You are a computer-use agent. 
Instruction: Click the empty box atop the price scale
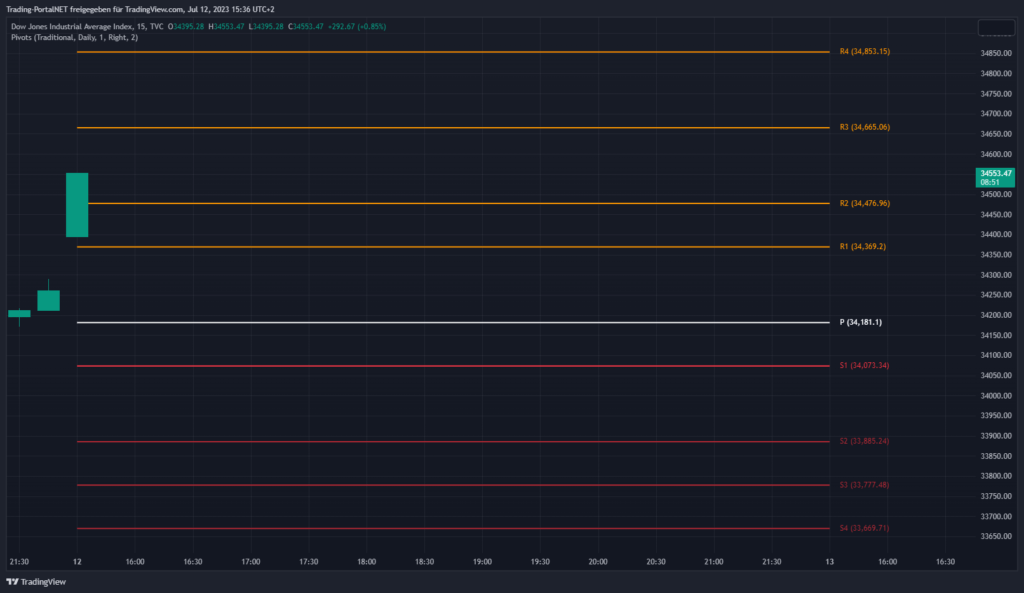pyautogui.click(x=995, y=29)
